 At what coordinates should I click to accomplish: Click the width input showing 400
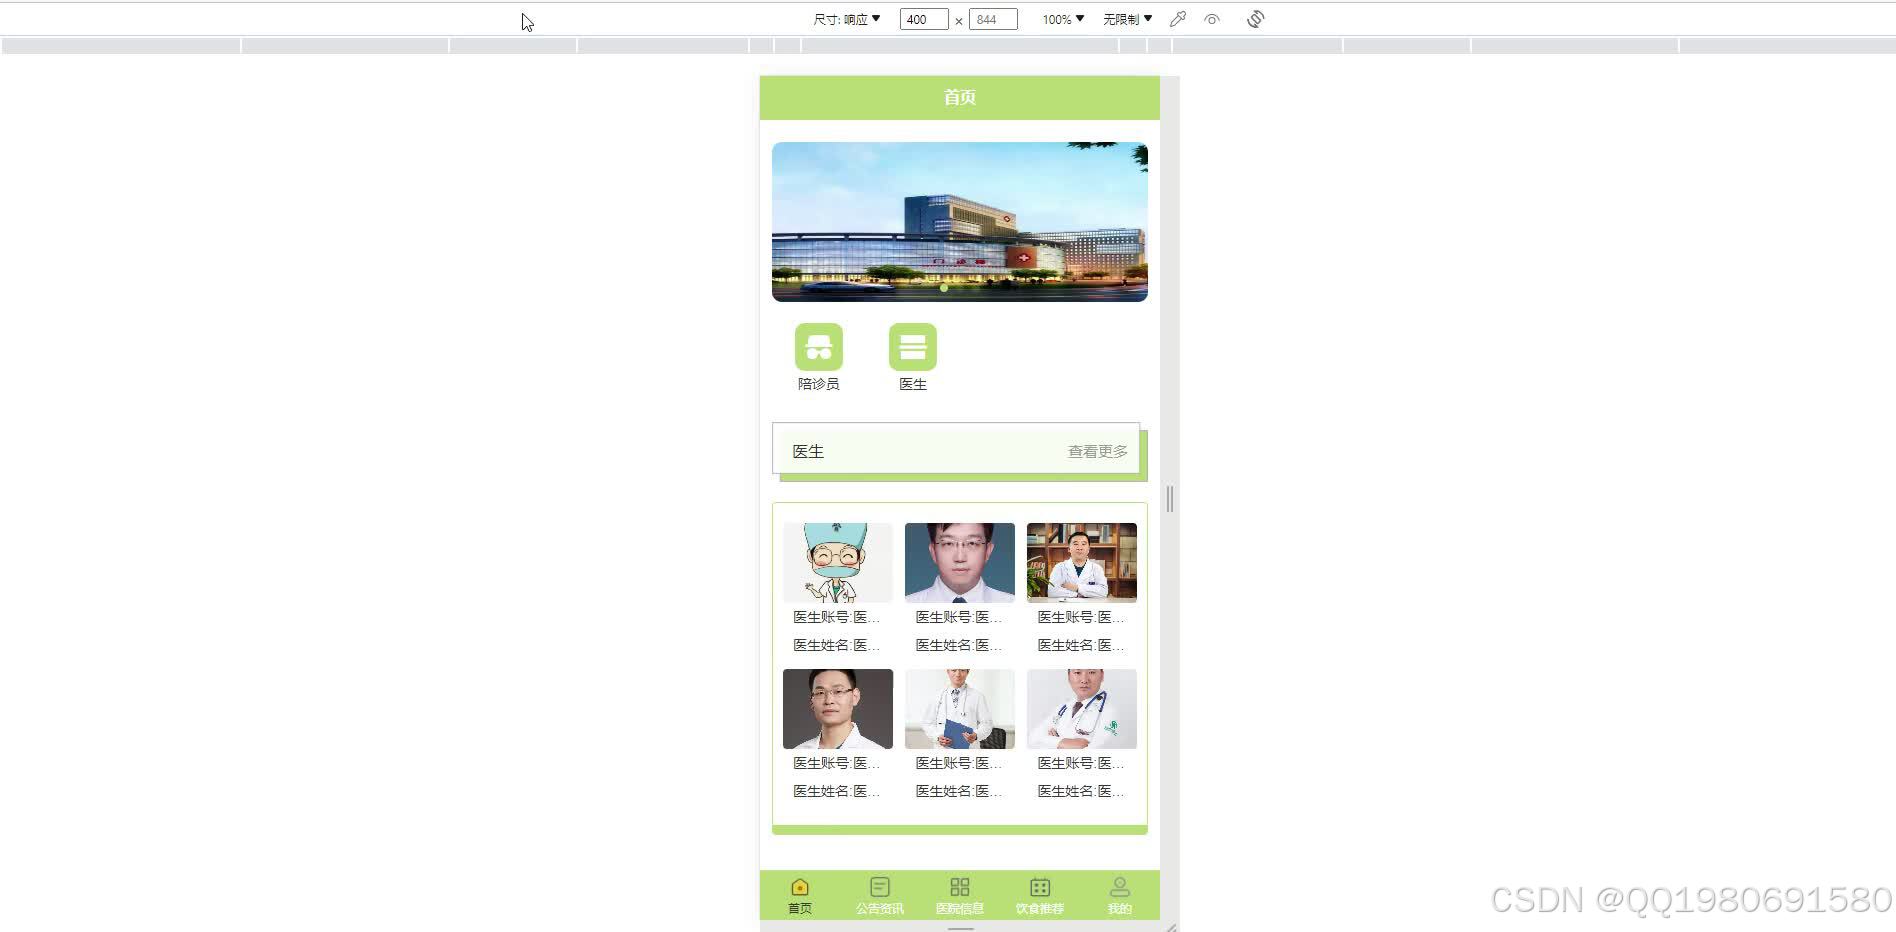click(x=922, y=18)
